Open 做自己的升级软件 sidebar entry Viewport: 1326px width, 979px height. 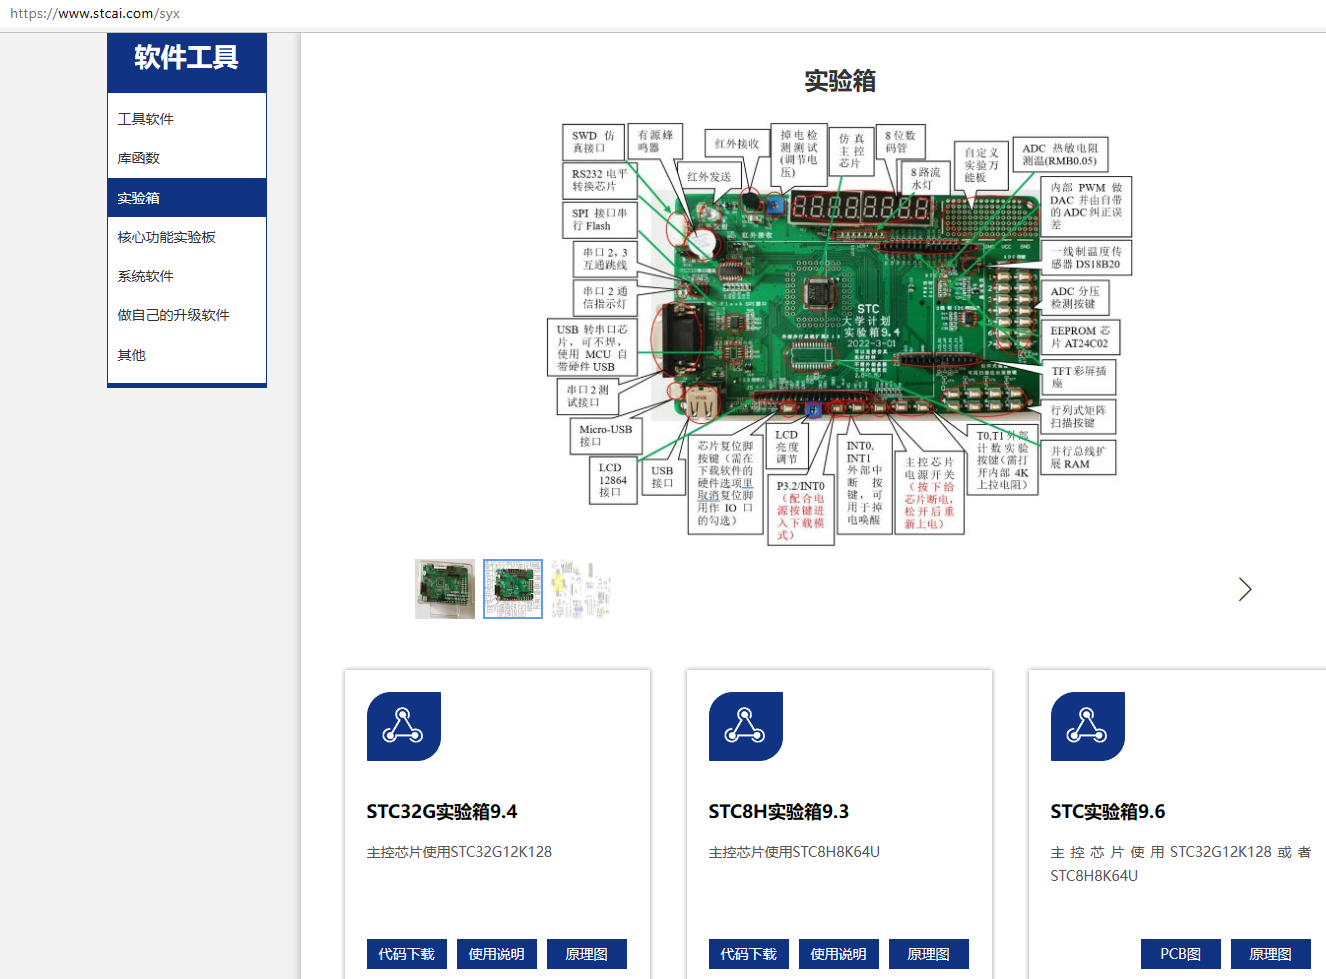click(187, 315)
